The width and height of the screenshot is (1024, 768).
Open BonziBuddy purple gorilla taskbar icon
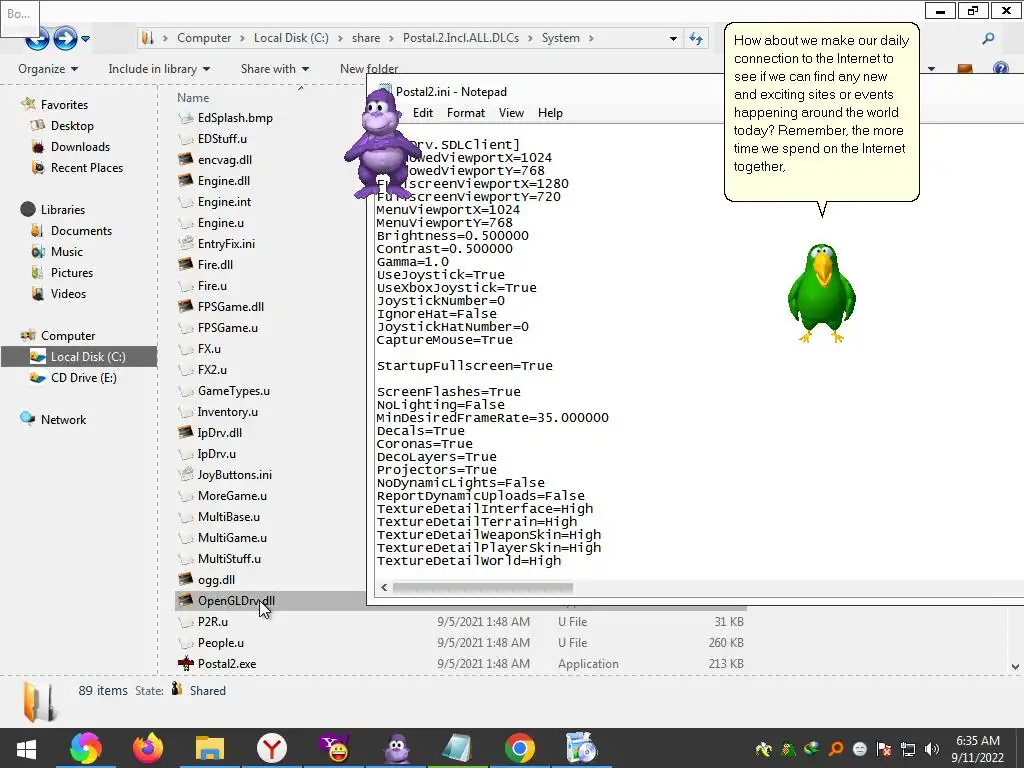coord(396,748)
